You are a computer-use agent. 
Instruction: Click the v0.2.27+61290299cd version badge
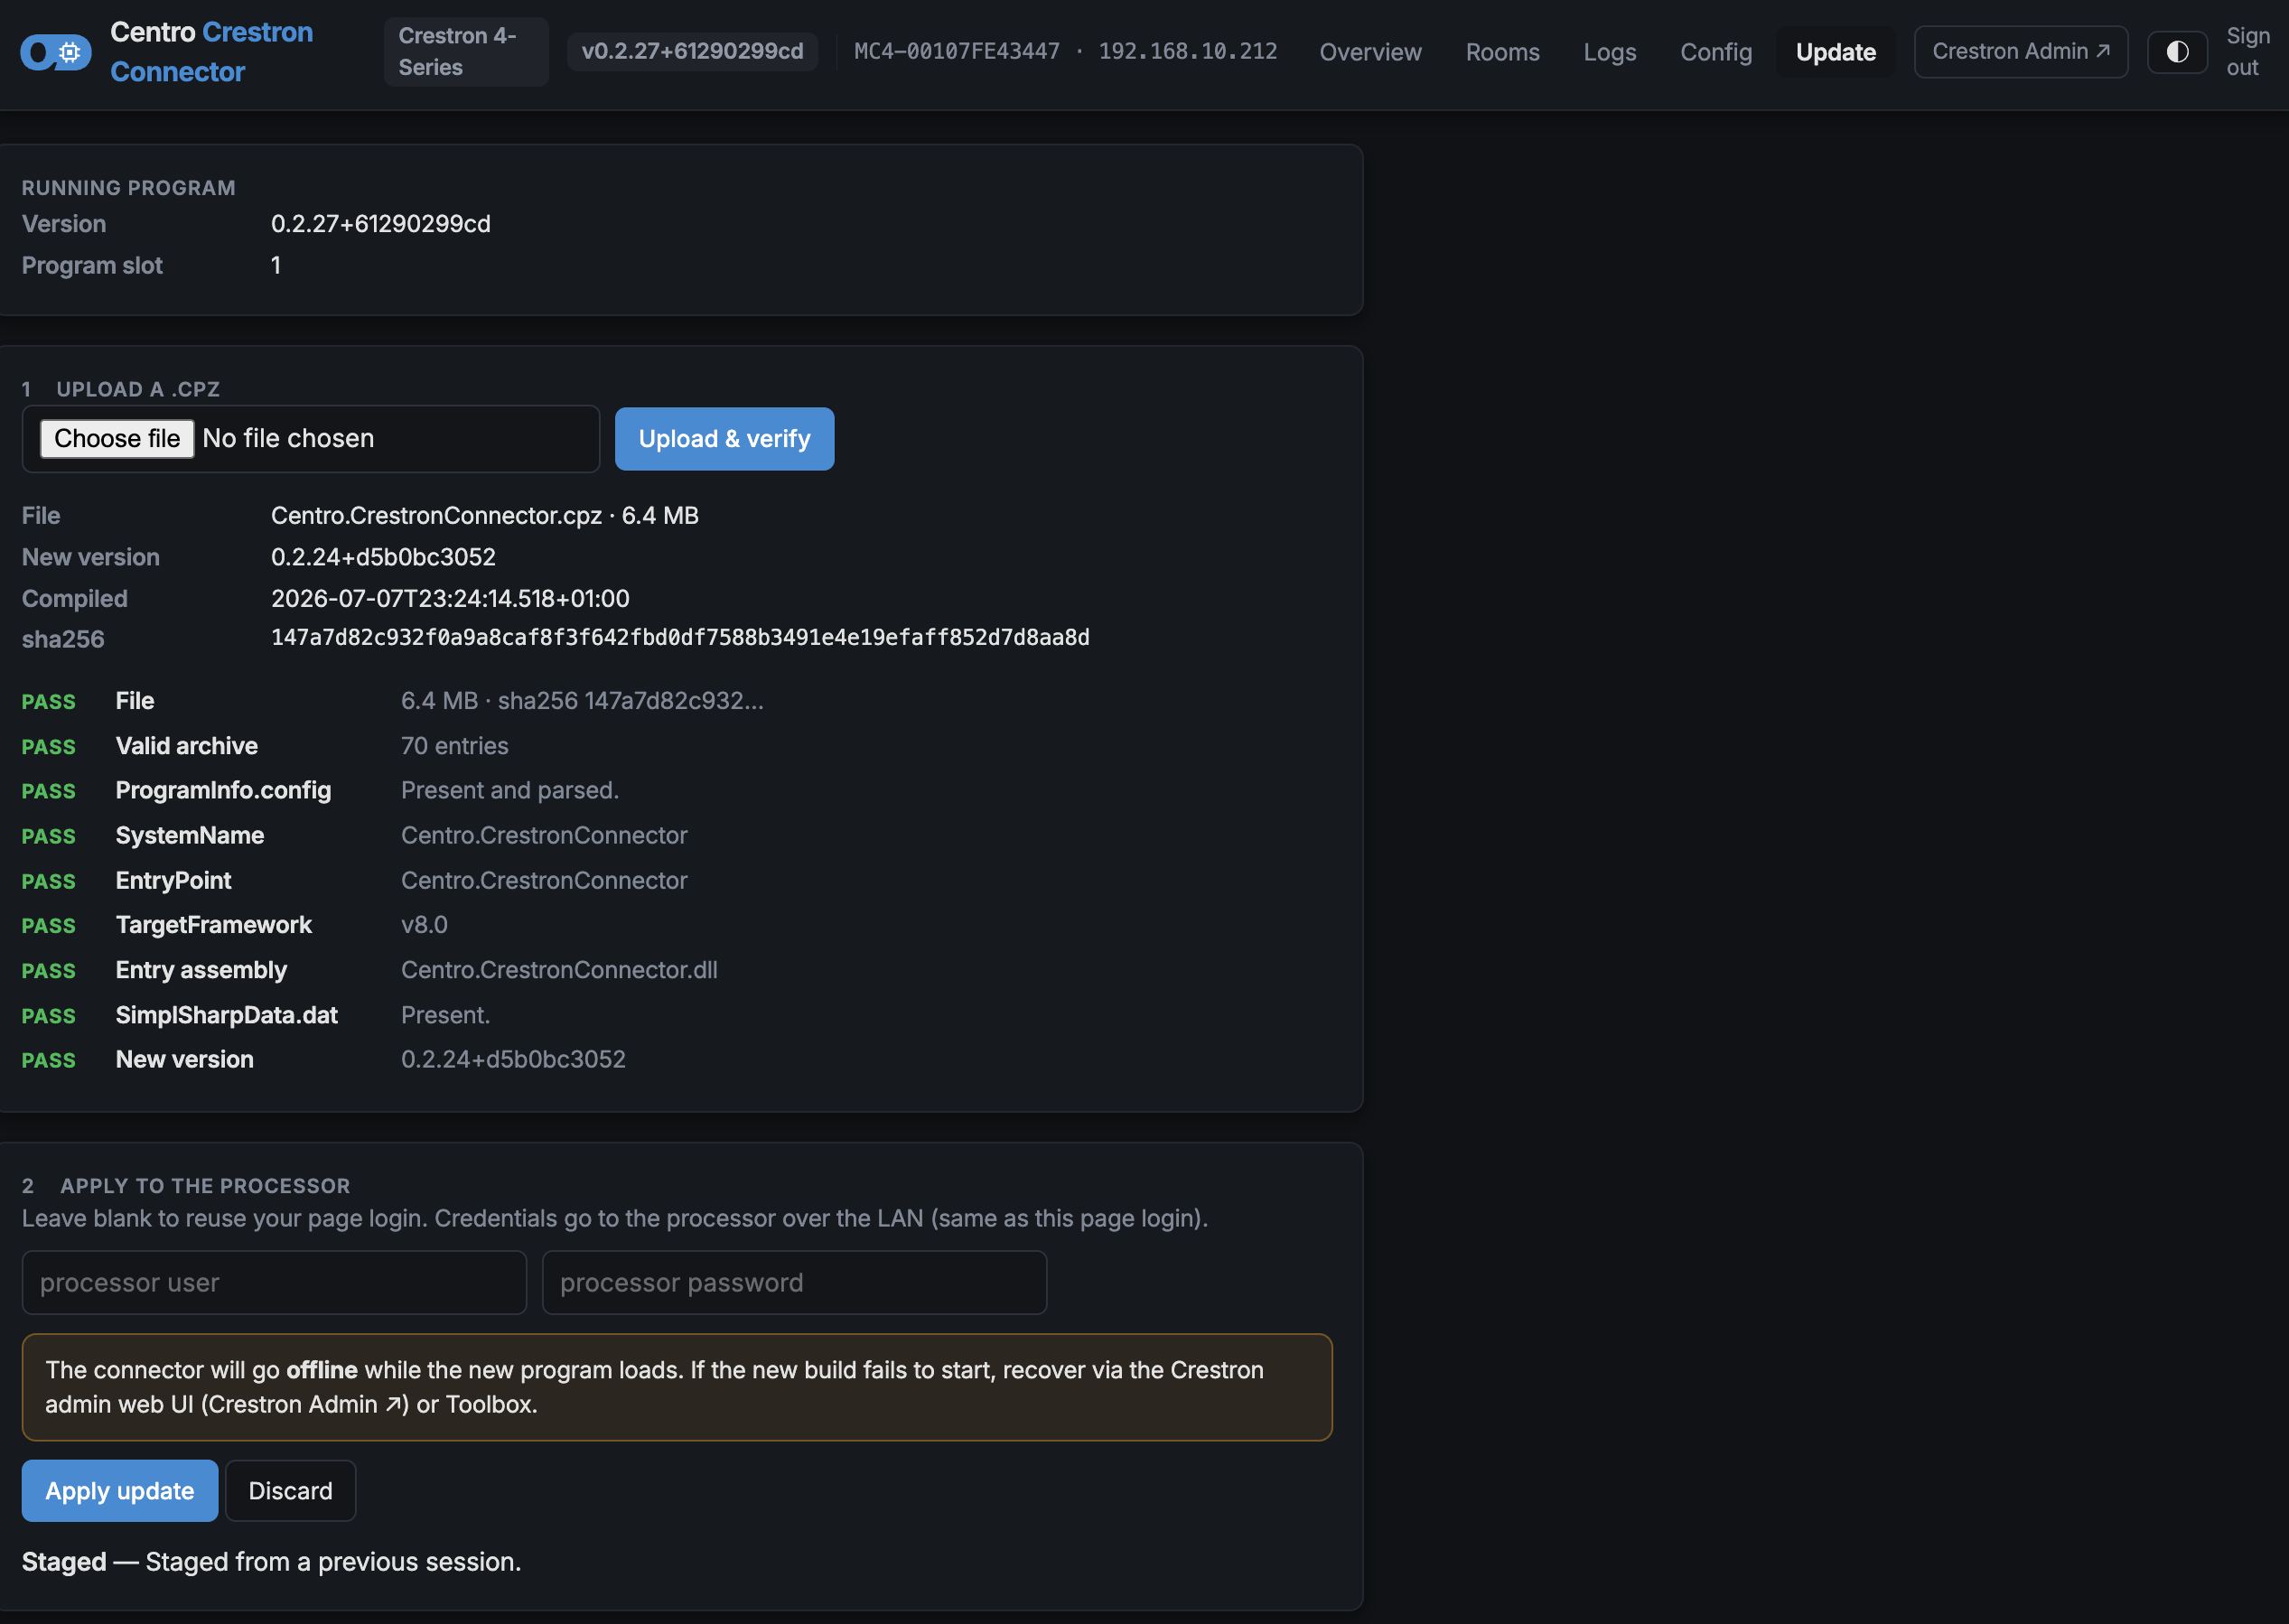click(x=692, y=52)
